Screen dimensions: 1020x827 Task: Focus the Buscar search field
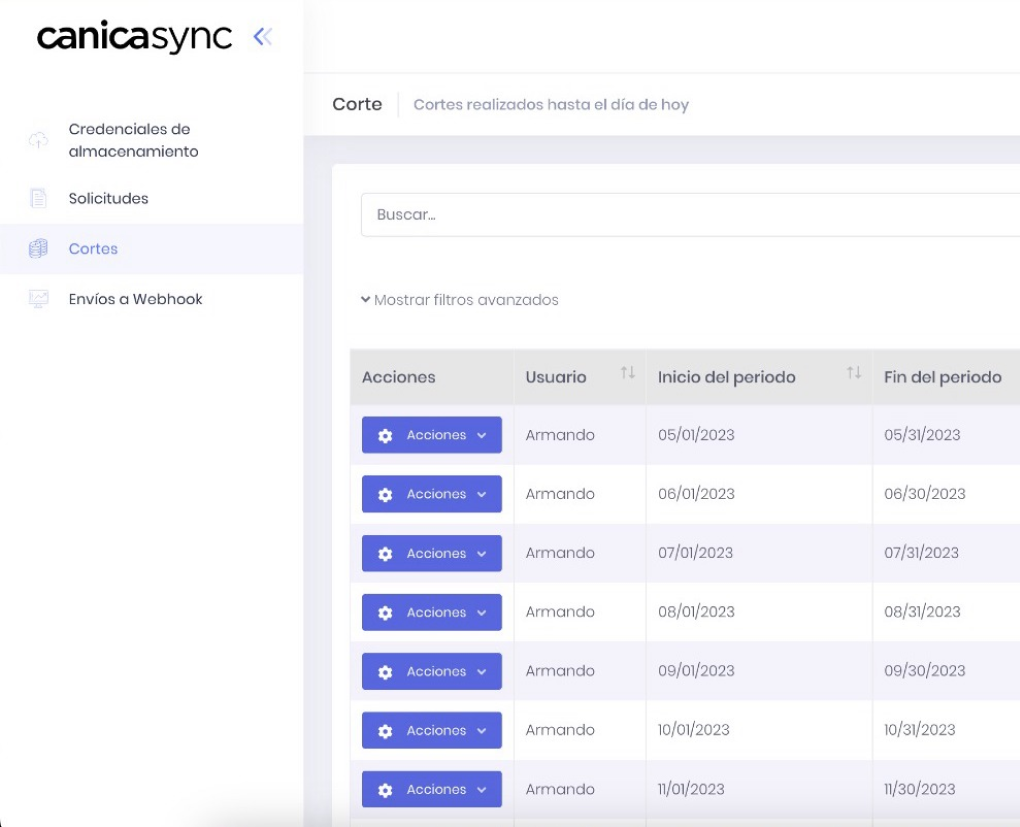pos(690,215)
